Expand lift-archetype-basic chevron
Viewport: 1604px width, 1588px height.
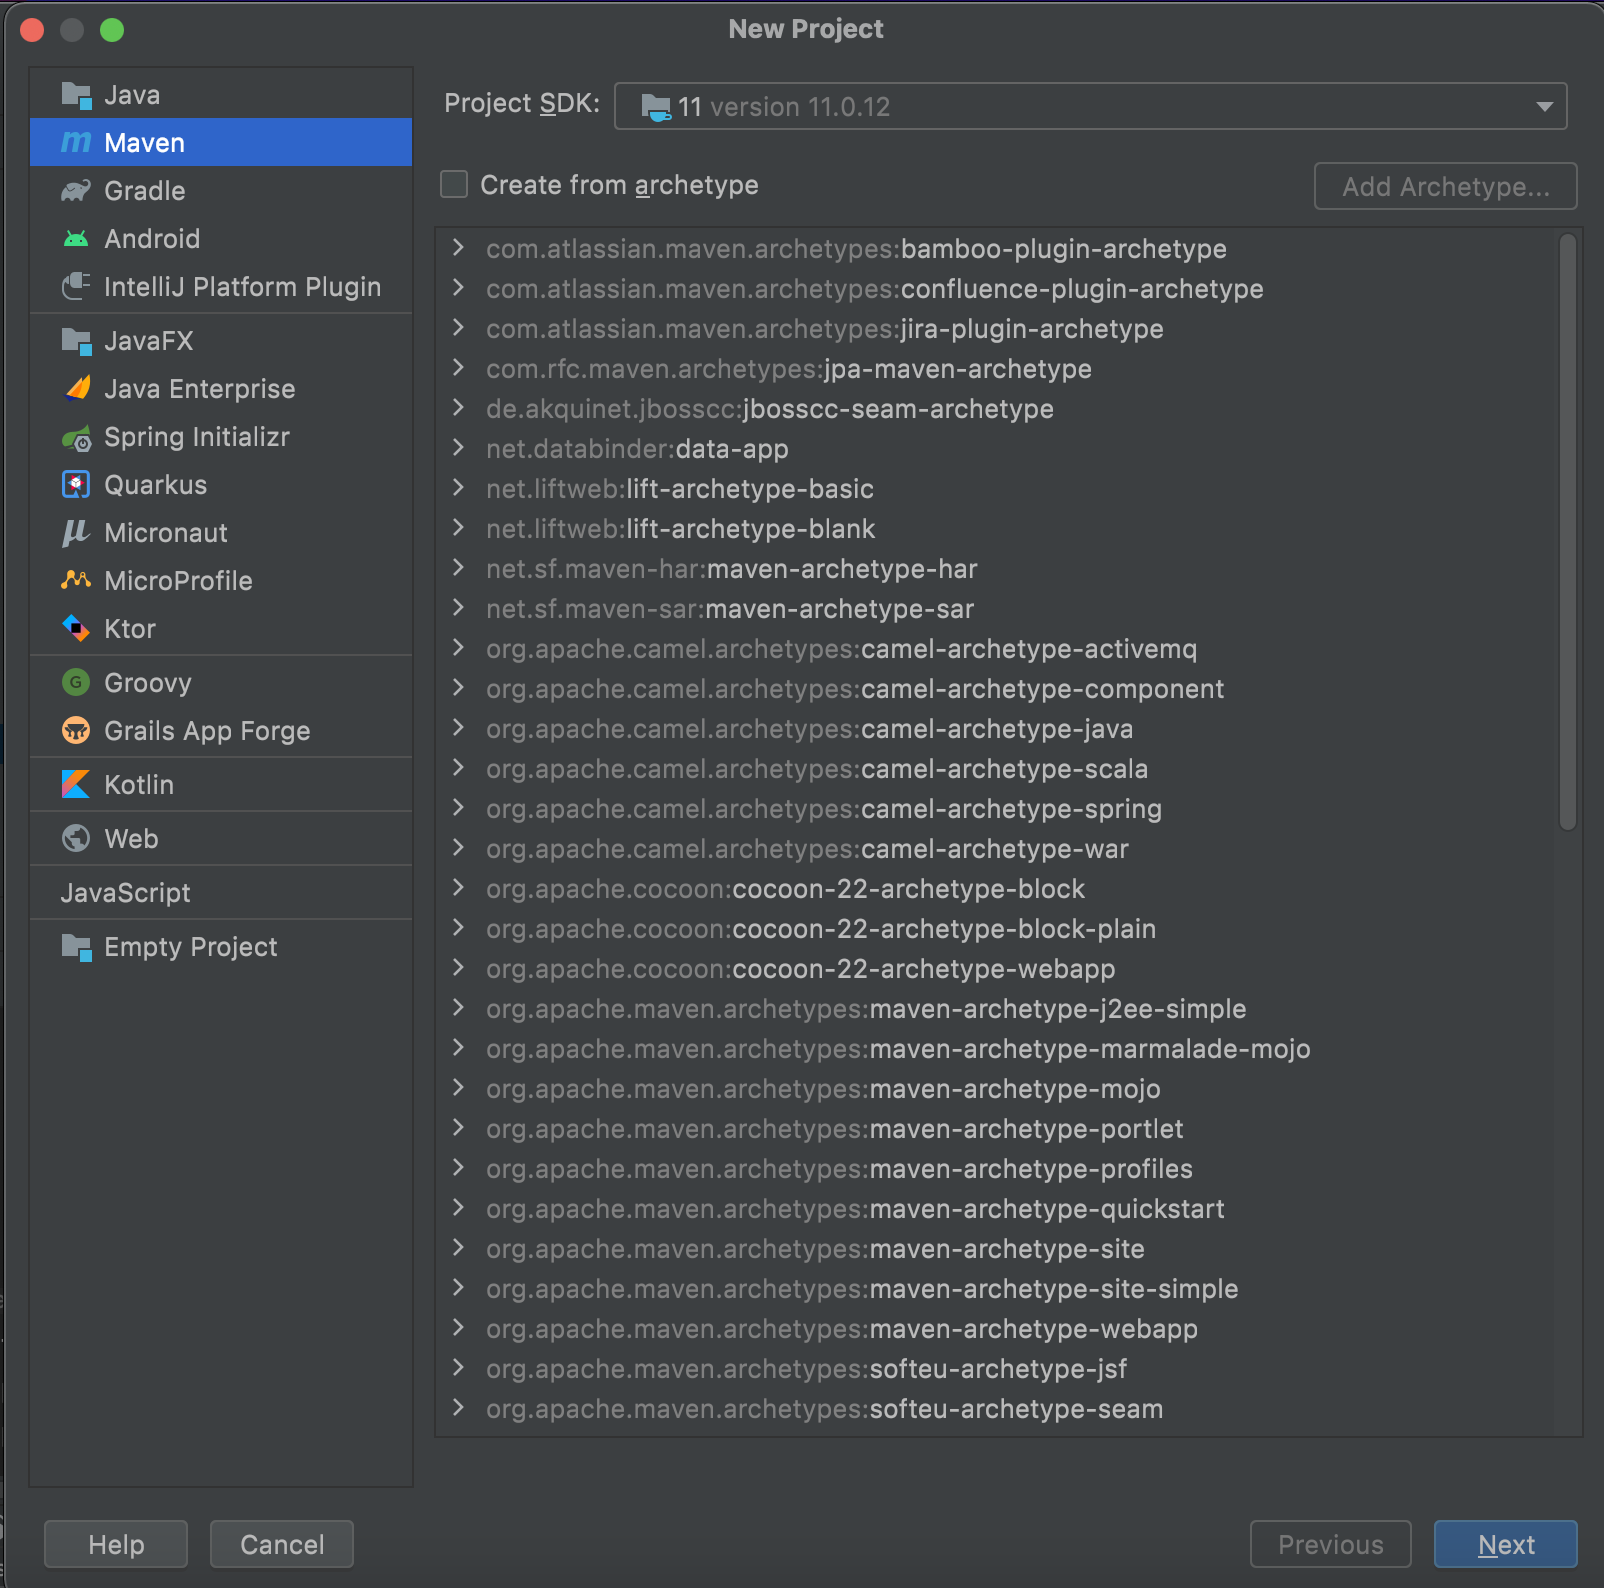[458, 488]
